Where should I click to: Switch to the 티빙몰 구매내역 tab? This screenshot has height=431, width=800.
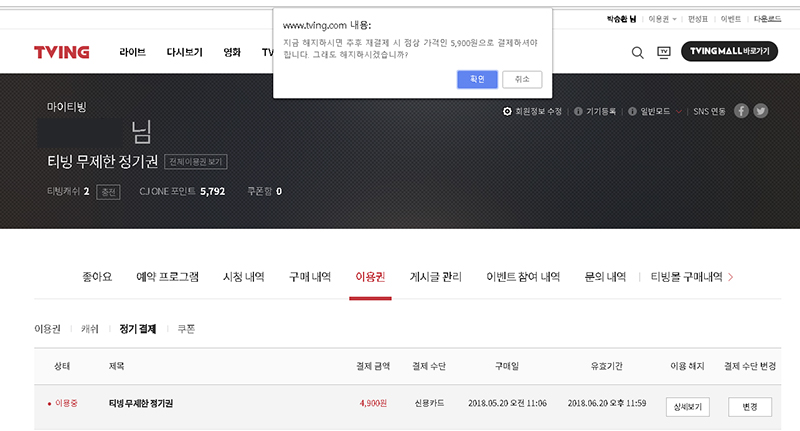(686, 276)
